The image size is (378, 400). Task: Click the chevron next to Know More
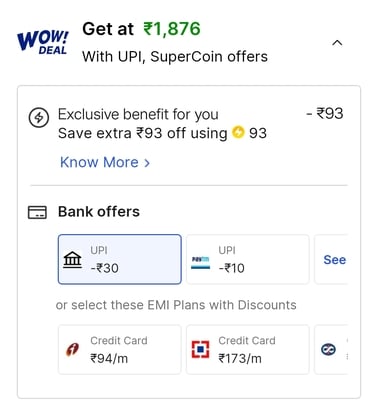pyautogui.click(x=147, y=163)
